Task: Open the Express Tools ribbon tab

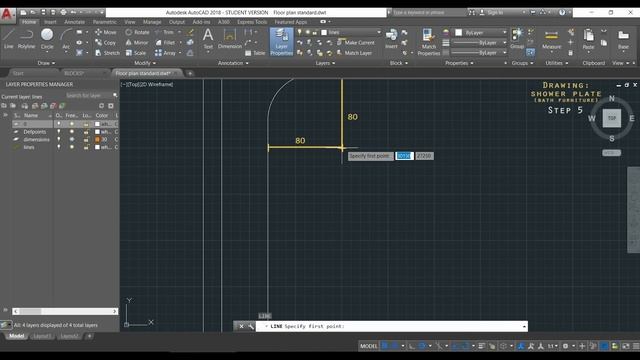Action: pyautogui.click(x=252, y=22)
